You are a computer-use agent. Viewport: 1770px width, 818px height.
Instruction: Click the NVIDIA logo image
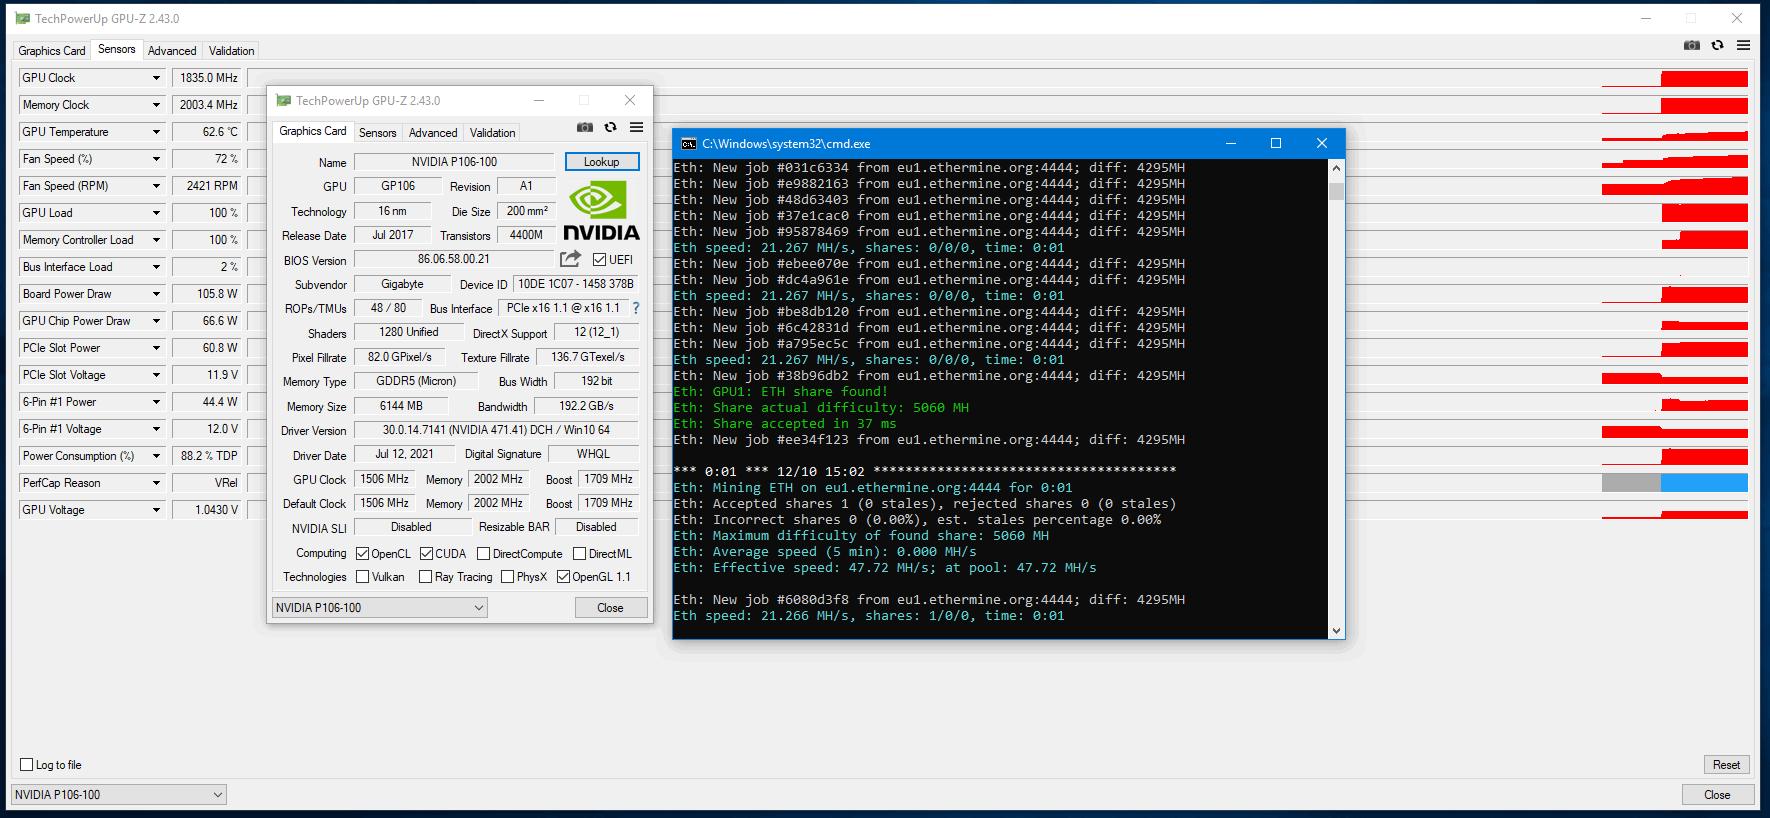click(601, 211)
